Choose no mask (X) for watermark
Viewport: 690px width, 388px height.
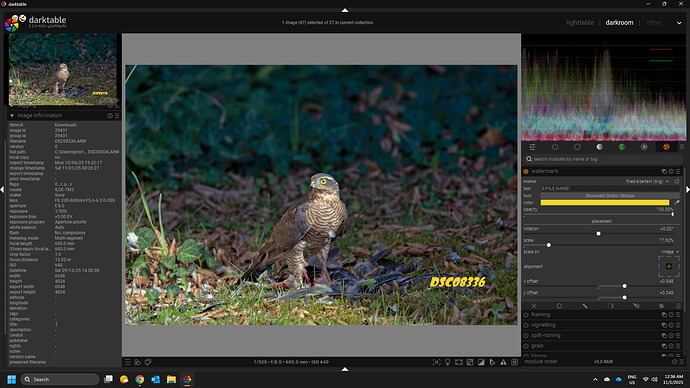tap(534, 306)
